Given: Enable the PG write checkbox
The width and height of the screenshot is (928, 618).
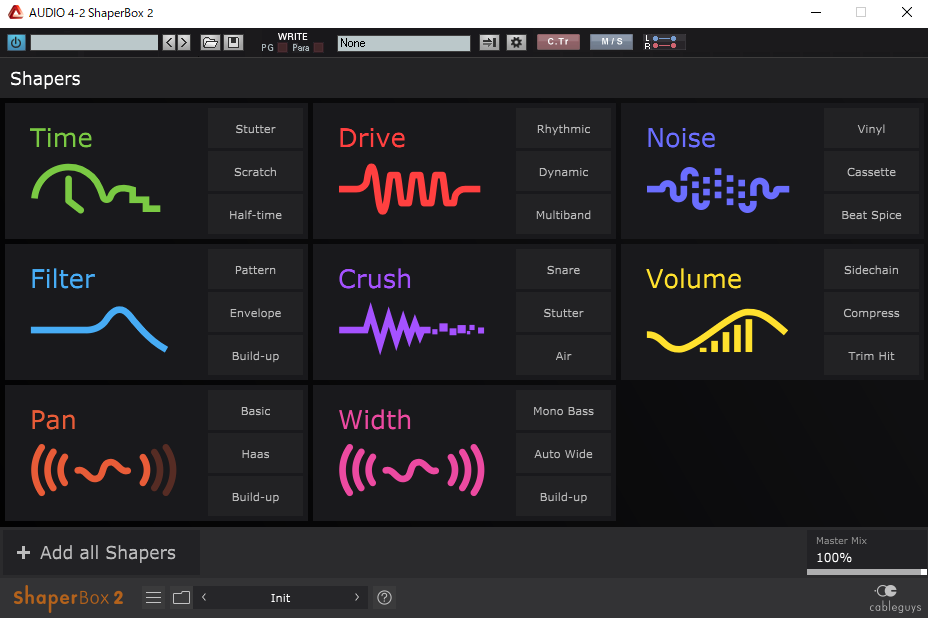Looking at the screenshot, I should [x=283, y=48].
